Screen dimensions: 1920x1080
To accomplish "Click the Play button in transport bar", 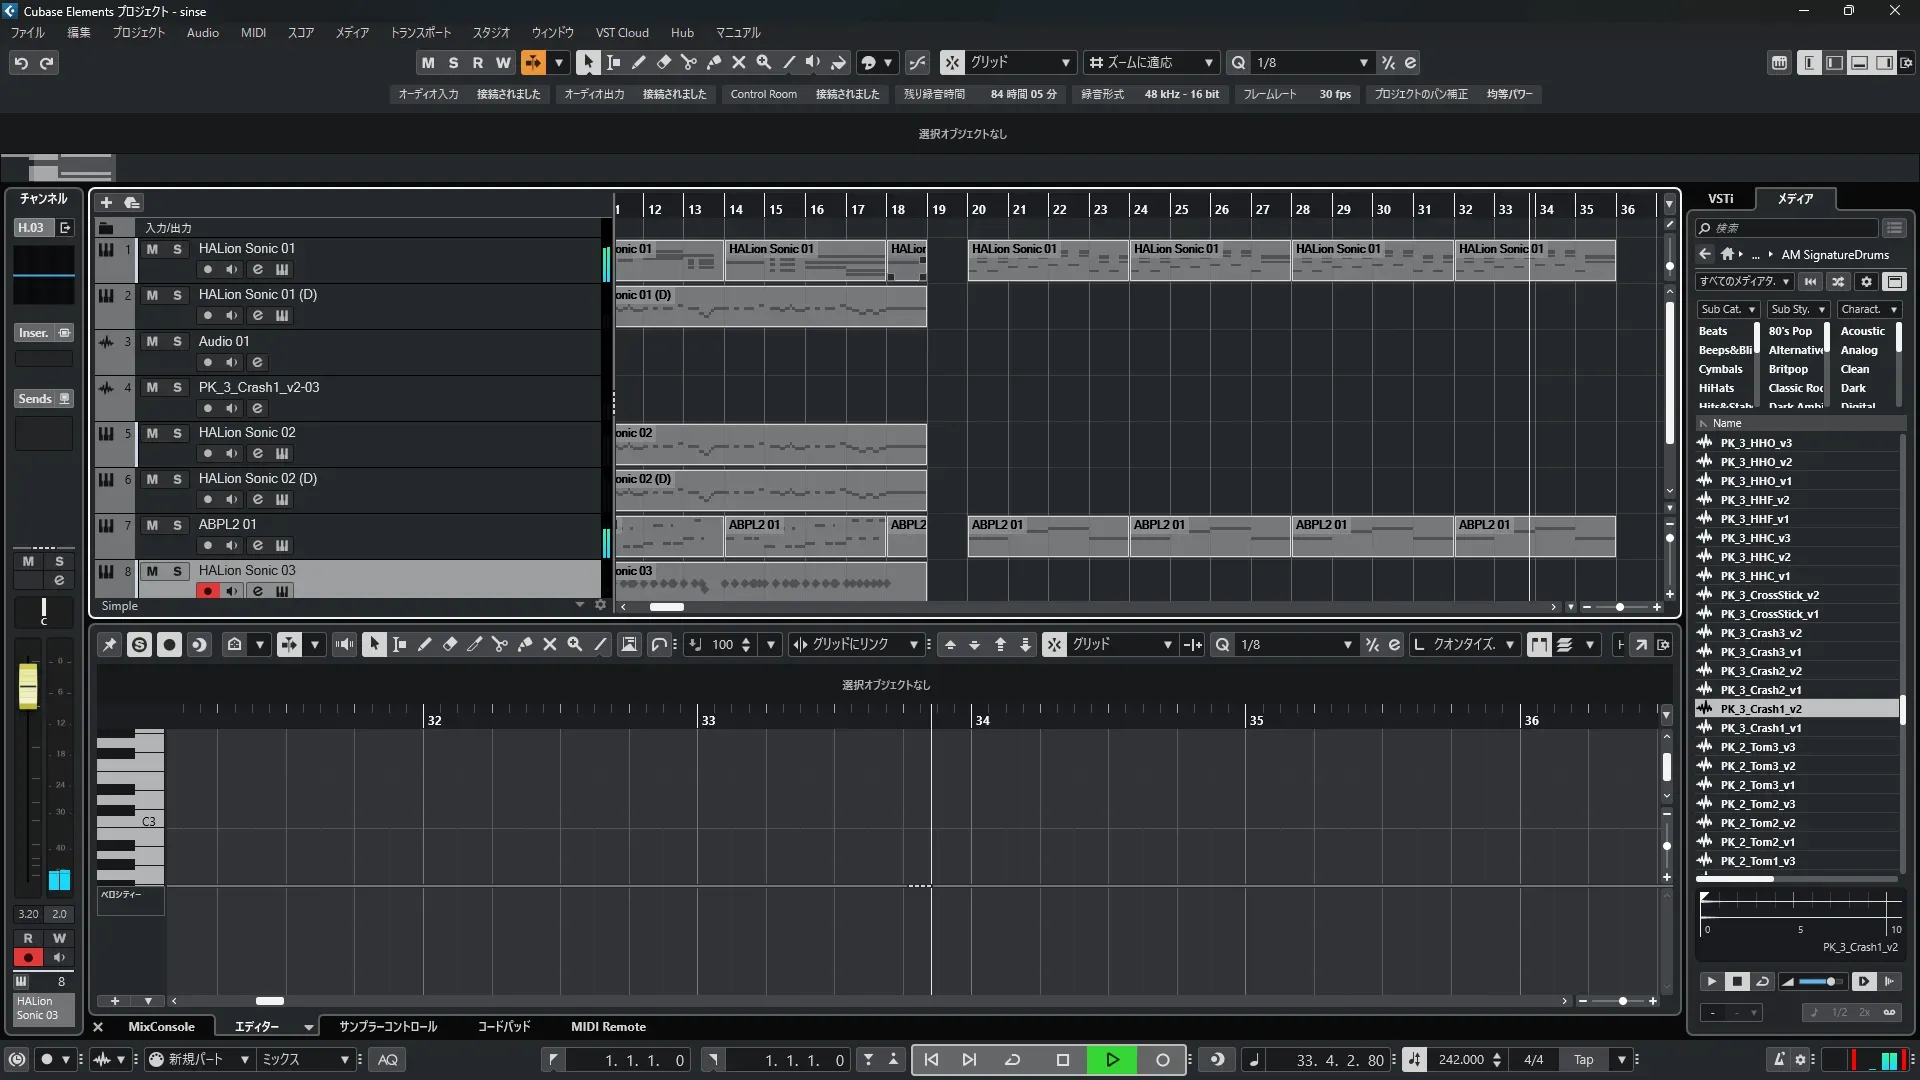I will pyautogui.click(x=1112, y=1059).
